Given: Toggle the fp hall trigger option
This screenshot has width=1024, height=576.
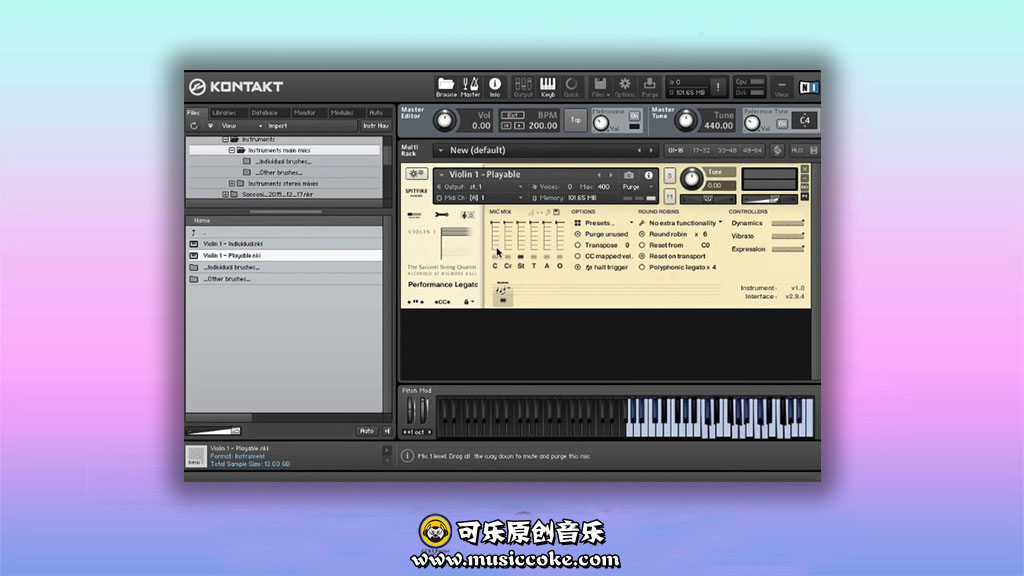Looking at the screenshot, I should 577,268.
